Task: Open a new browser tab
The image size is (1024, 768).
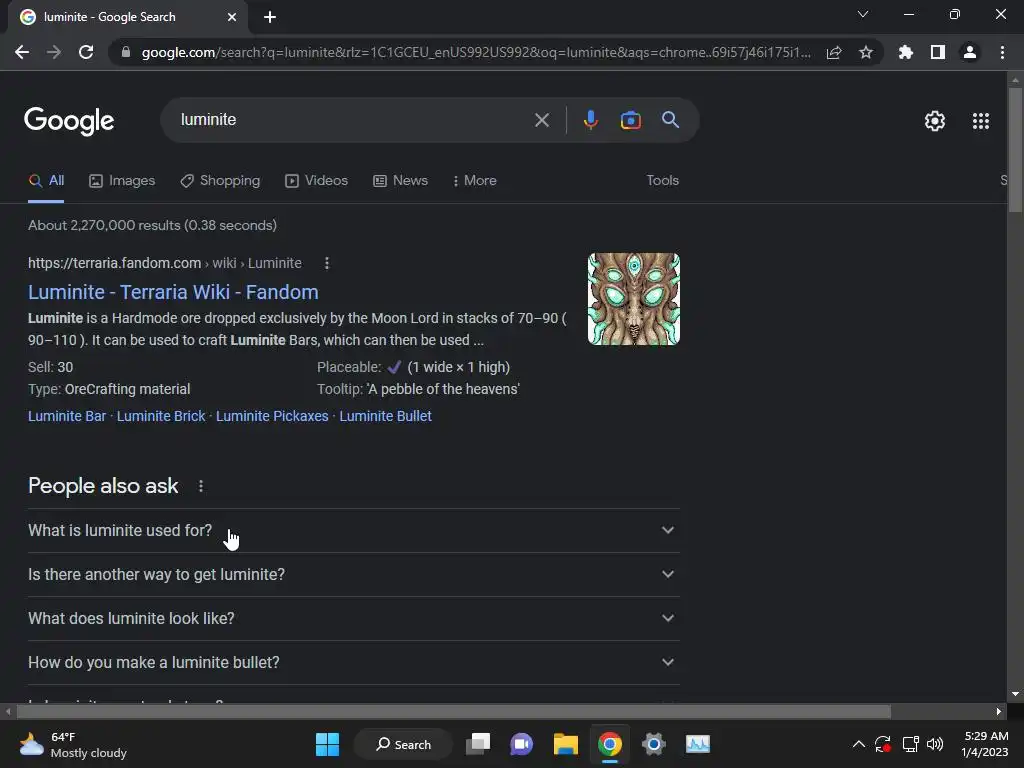Action: 270,17
